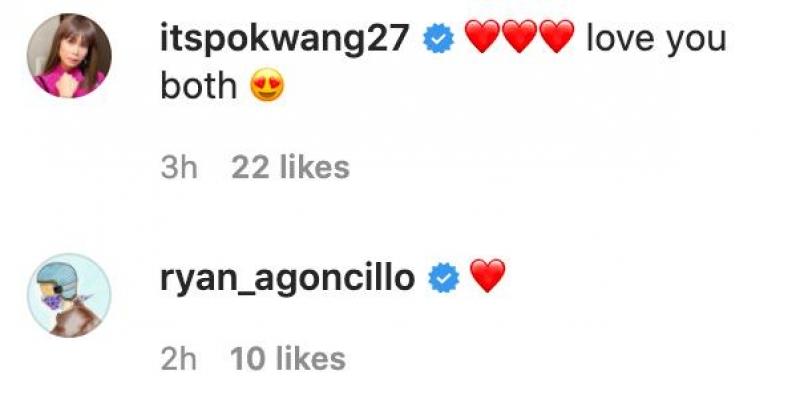Click verified badge next to ryan_agoncillo
Screen dimensions: 800x415
pos(443,278)
